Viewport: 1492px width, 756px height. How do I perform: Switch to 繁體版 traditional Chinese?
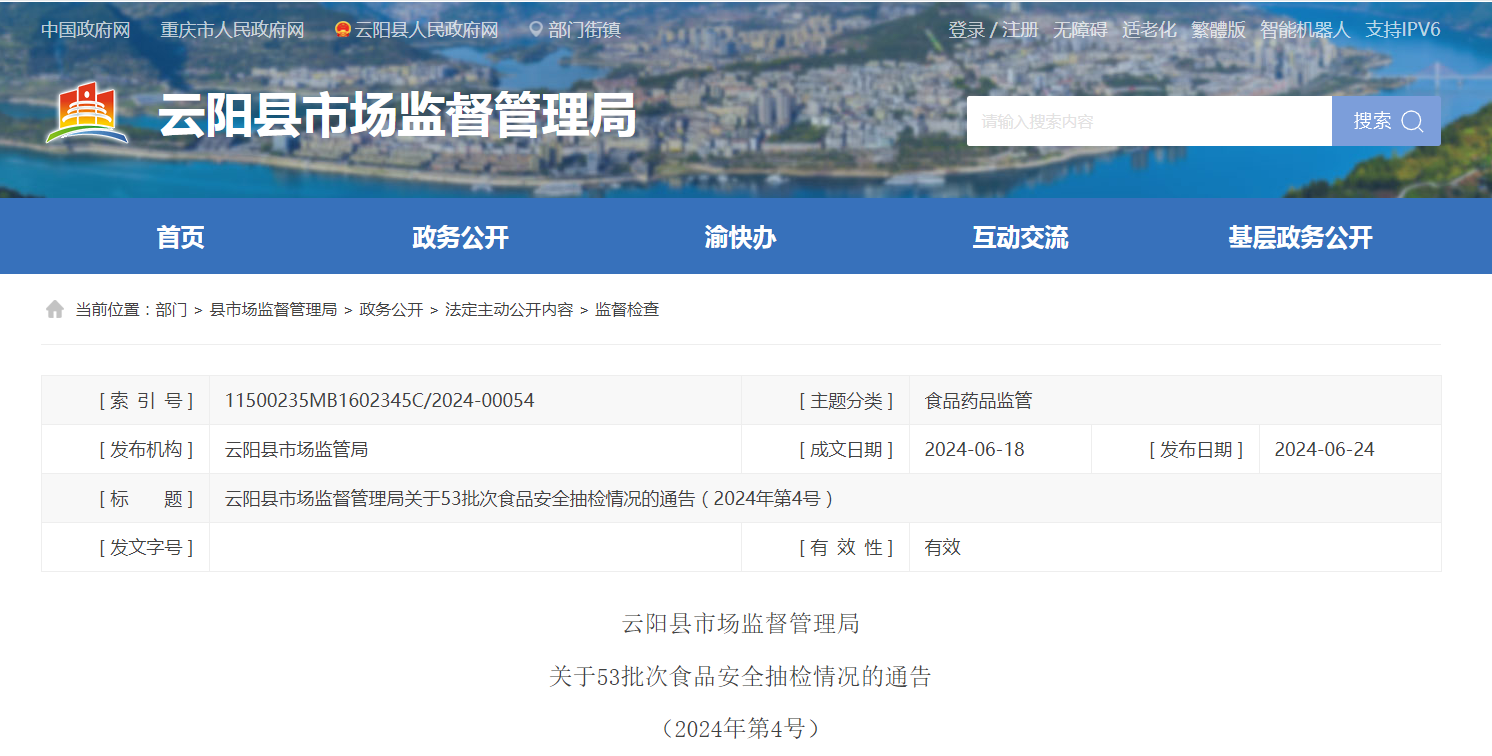point(1218,30)
